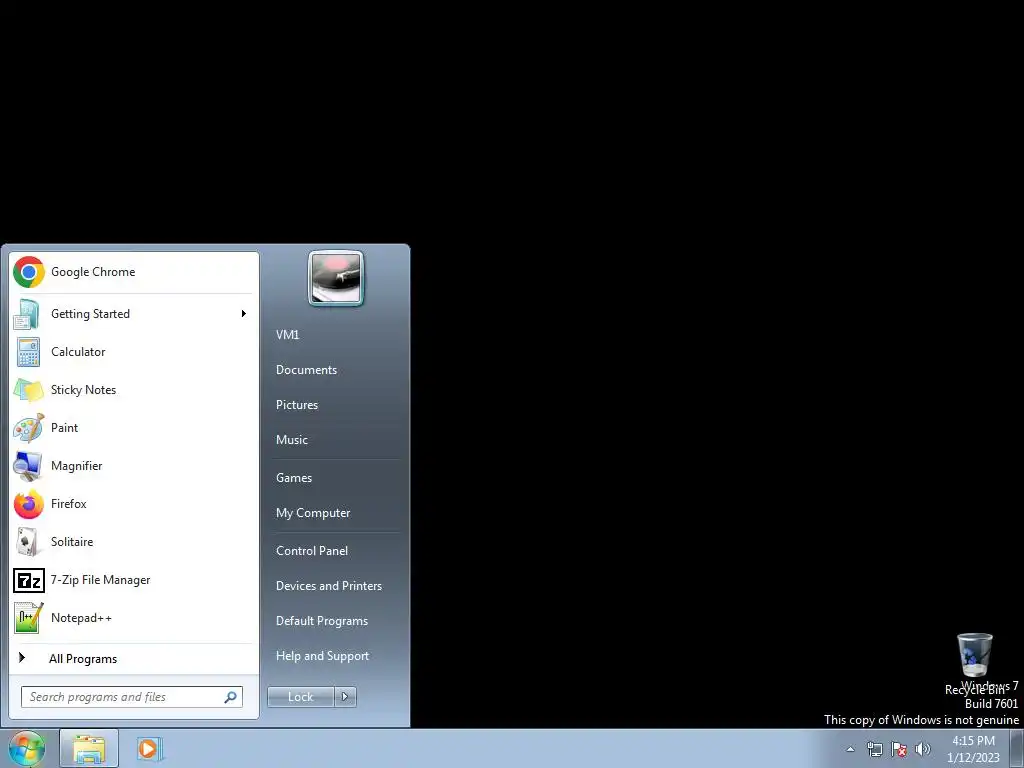Open Help and Support
This screenshot has width=1024, height=768.
point(323,656)
